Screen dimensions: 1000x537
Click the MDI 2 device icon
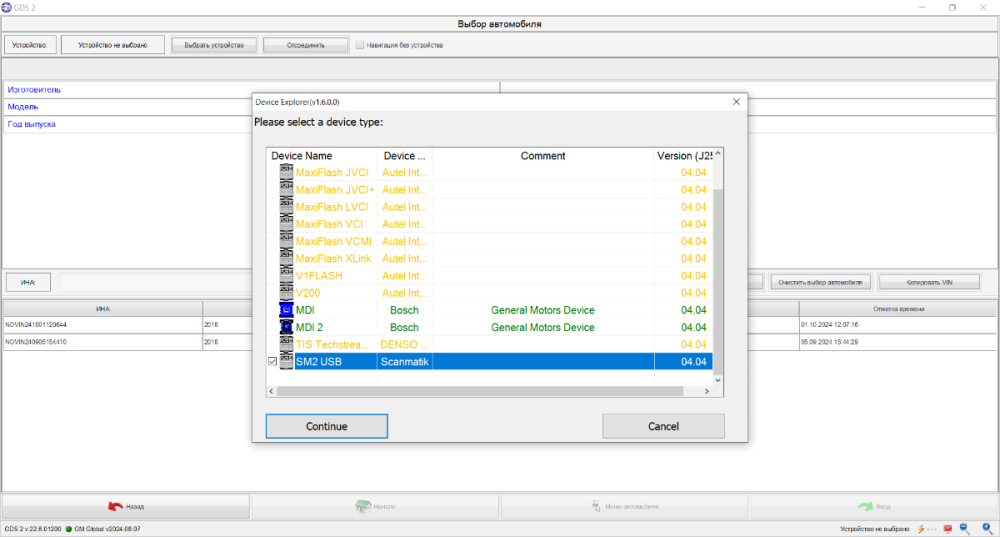point(286,327)
